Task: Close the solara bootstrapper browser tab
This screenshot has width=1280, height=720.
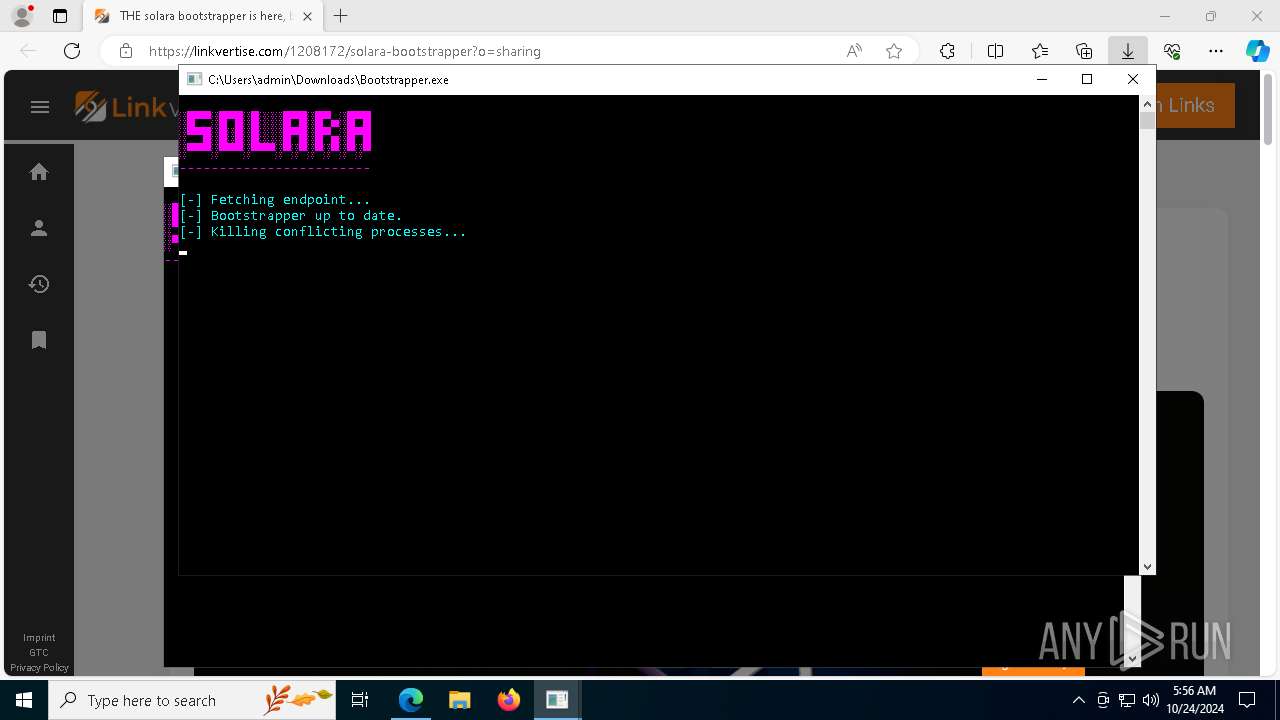Action: click(x=308, y=16)
